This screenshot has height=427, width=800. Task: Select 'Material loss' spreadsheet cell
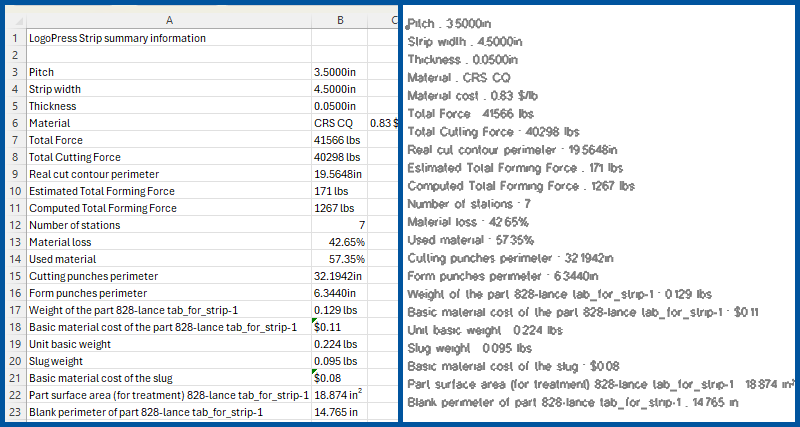[x=169, y=242]
